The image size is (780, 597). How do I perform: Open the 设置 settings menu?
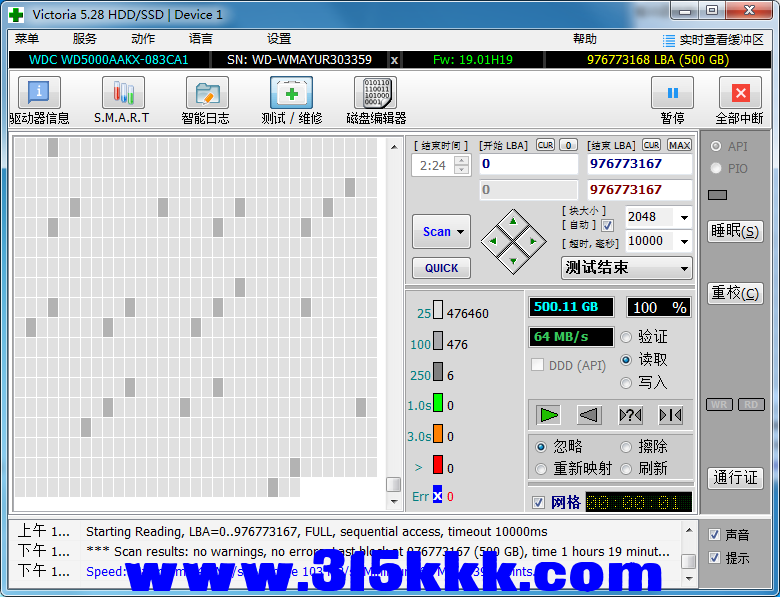279,39
